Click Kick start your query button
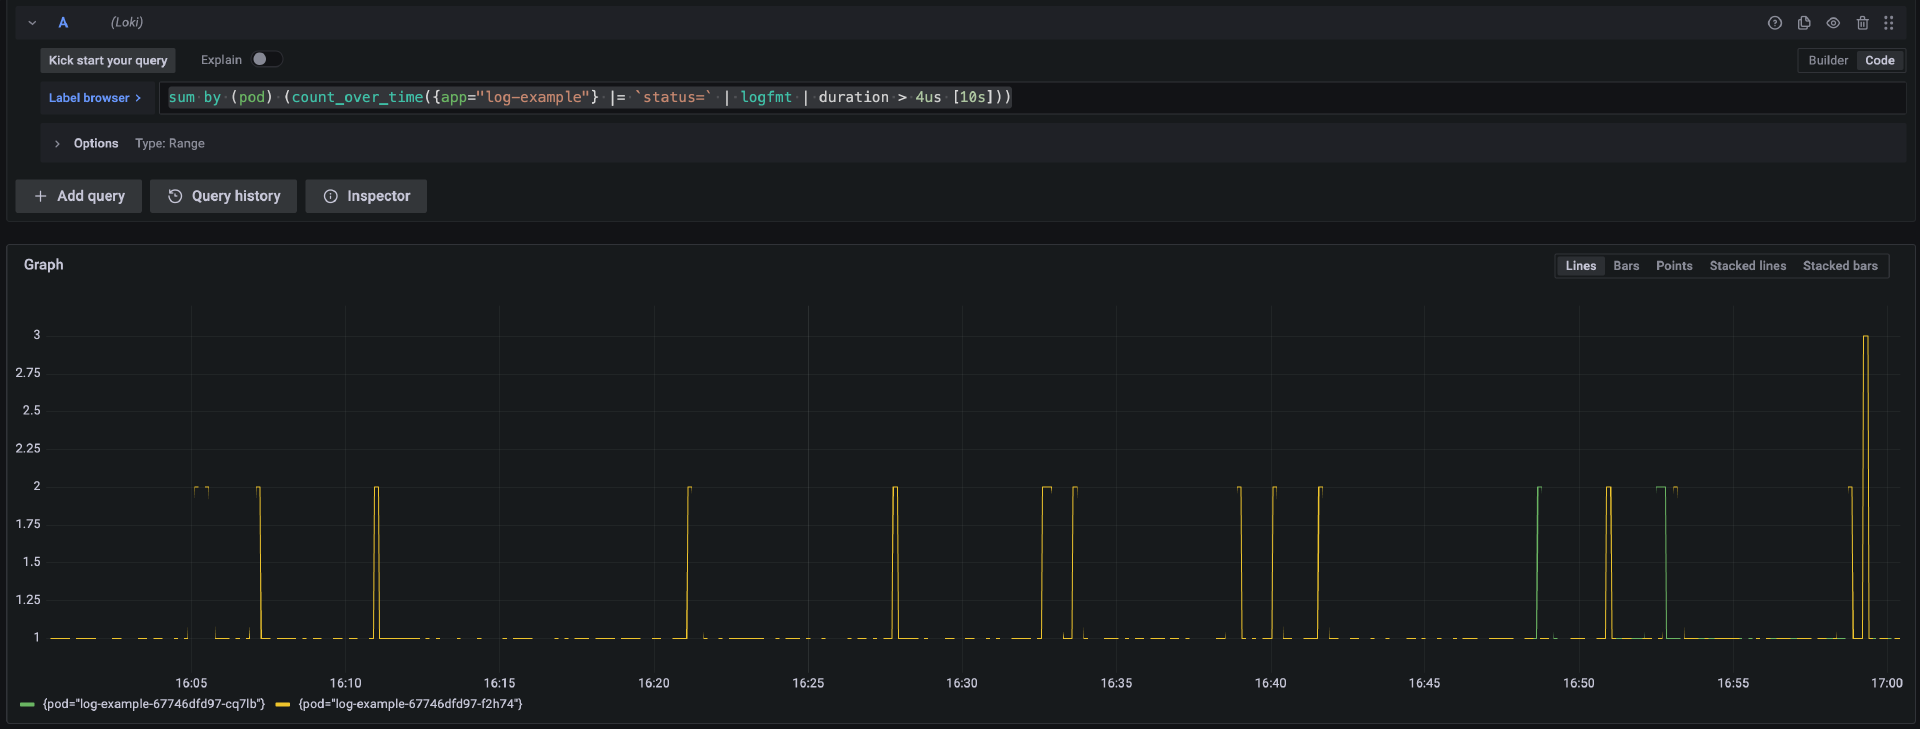 108,61
